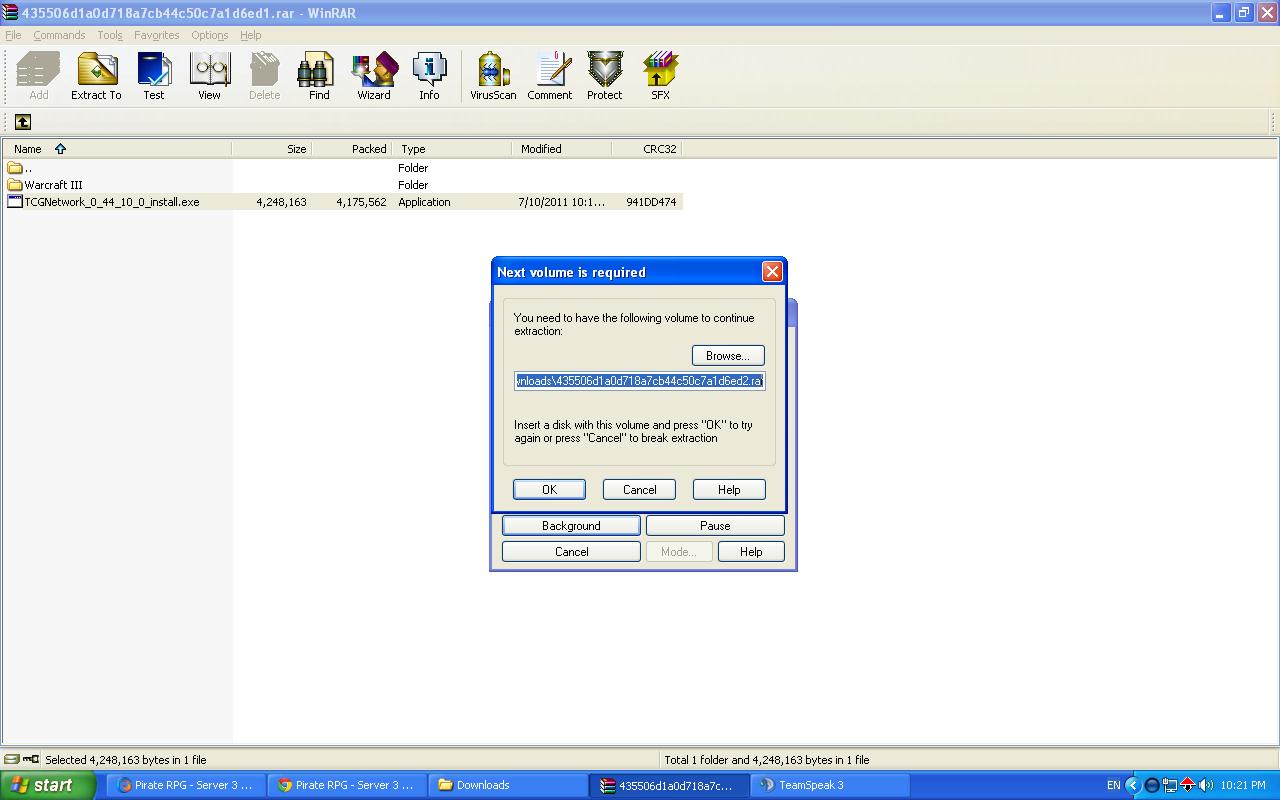The image size is (1280, 800).
Task: Click the CRC32 value 941DD474
Action: (651, 202)
